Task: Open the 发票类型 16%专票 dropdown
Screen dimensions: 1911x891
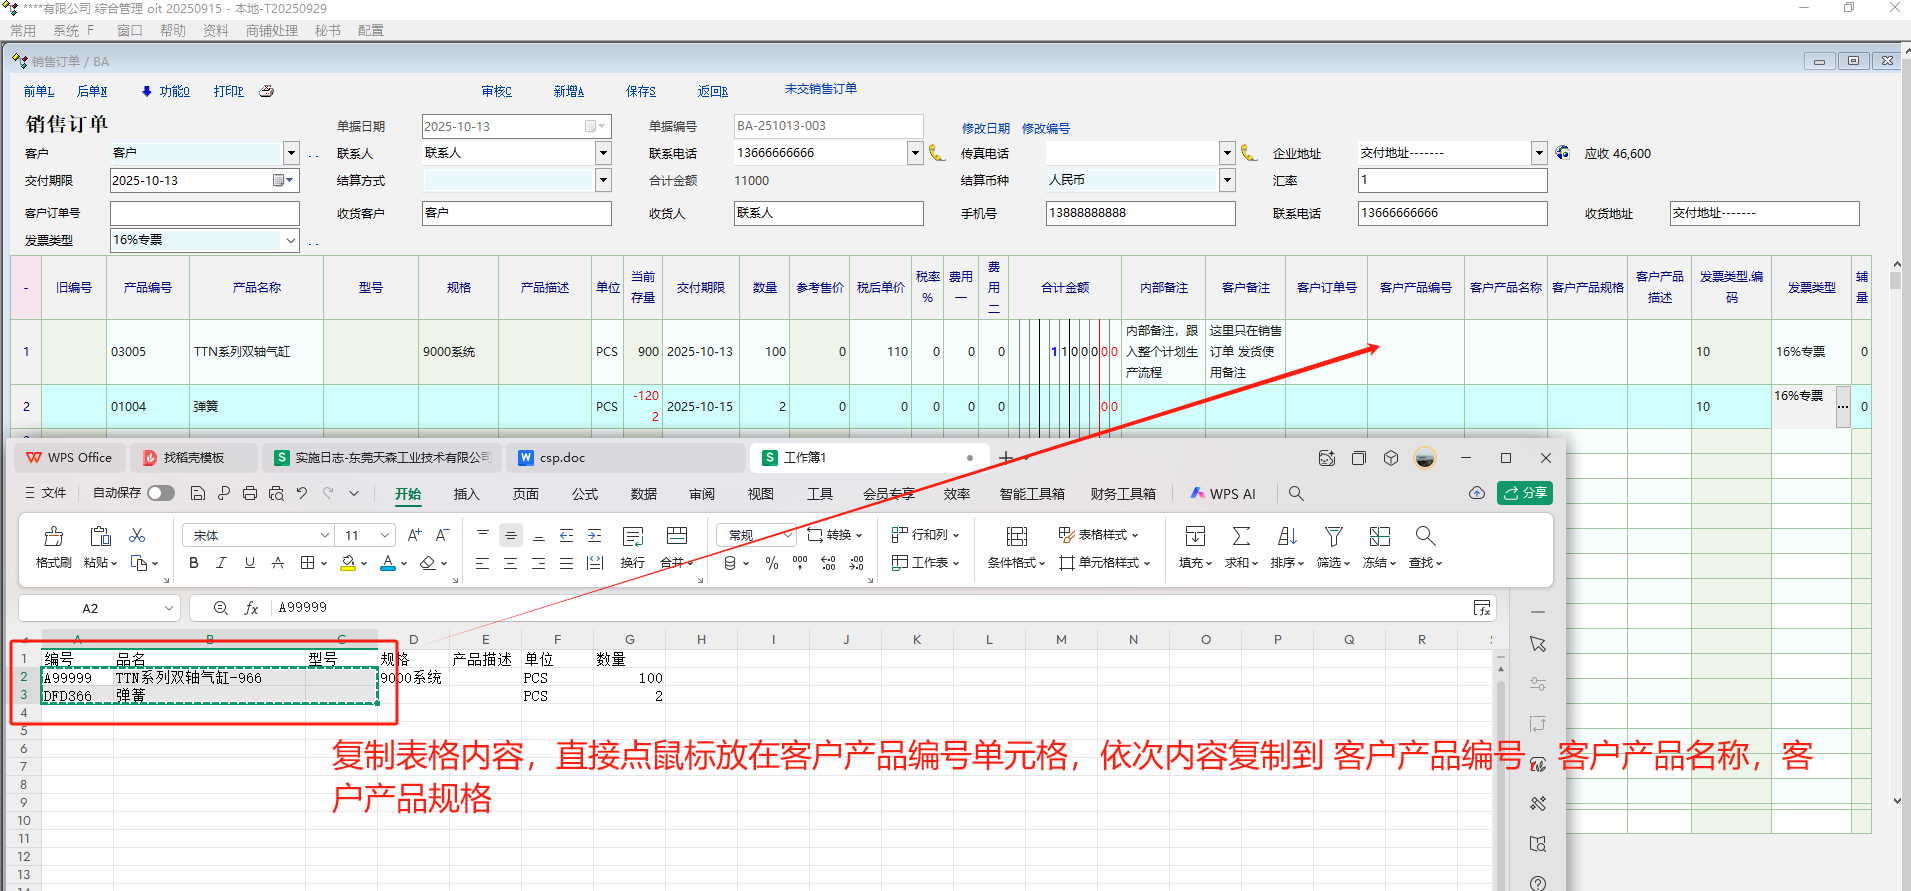Action: point(290,240)
